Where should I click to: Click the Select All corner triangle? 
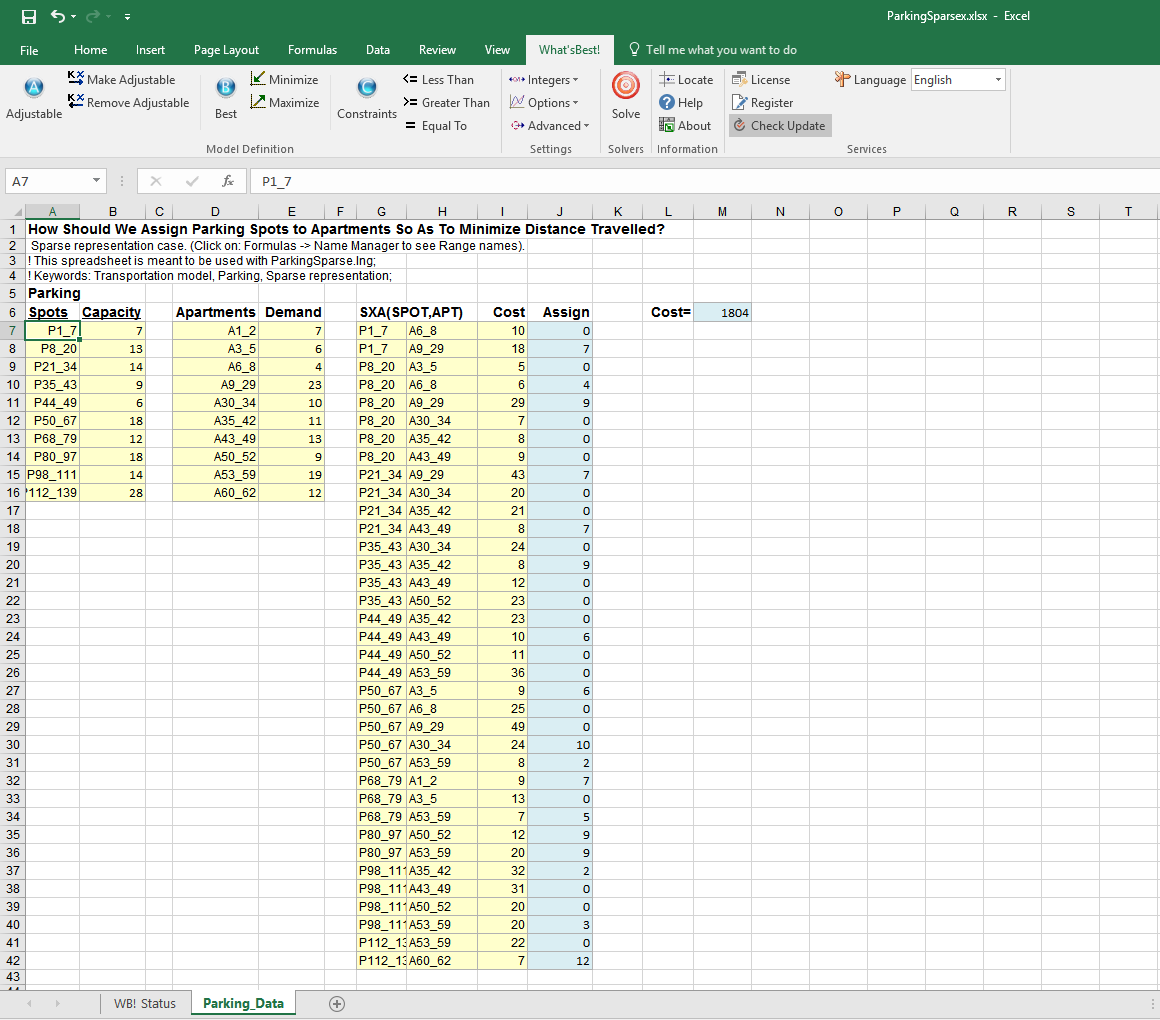tap(18, 212)
